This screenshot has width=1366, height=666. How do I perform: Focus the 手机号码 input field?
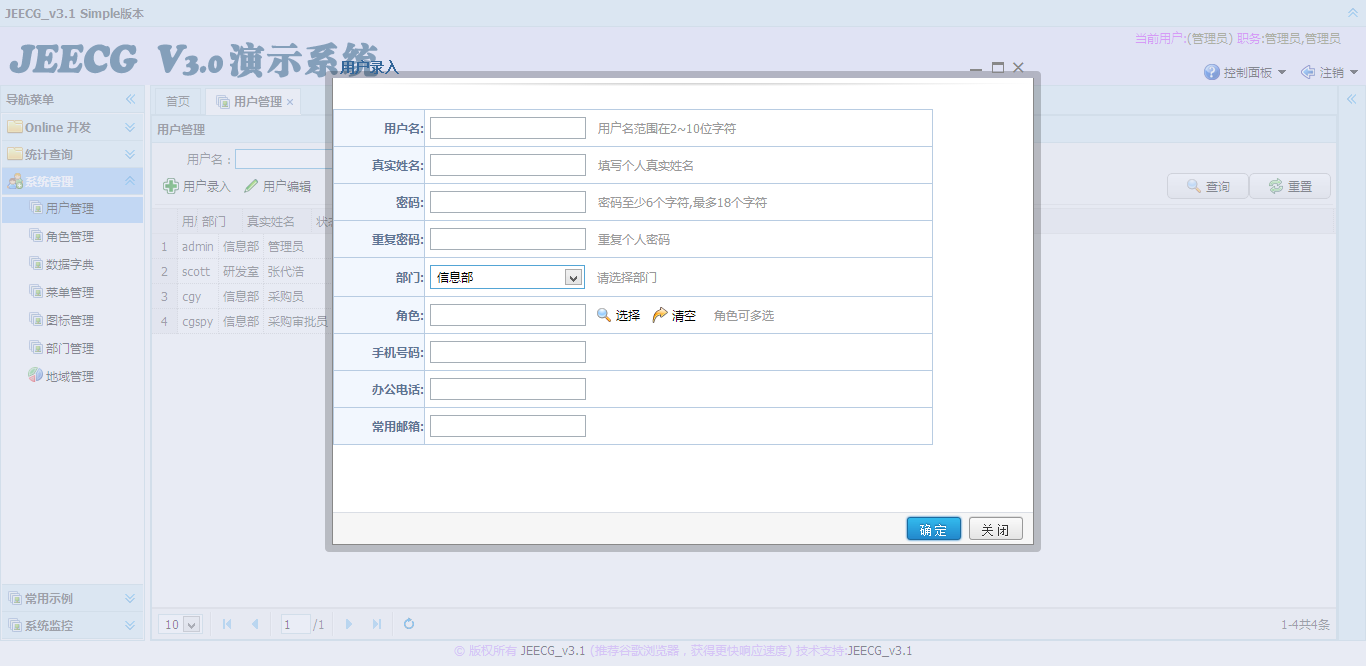coord(508,352)
